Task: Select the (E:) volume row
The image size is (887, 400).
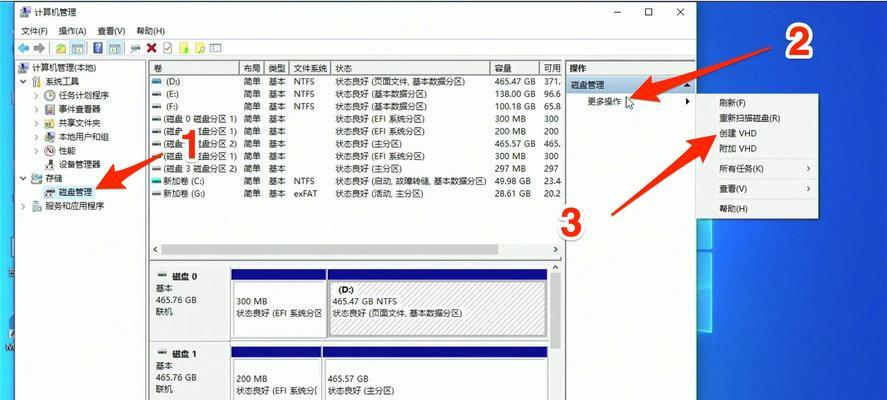Action: point(356,94)
